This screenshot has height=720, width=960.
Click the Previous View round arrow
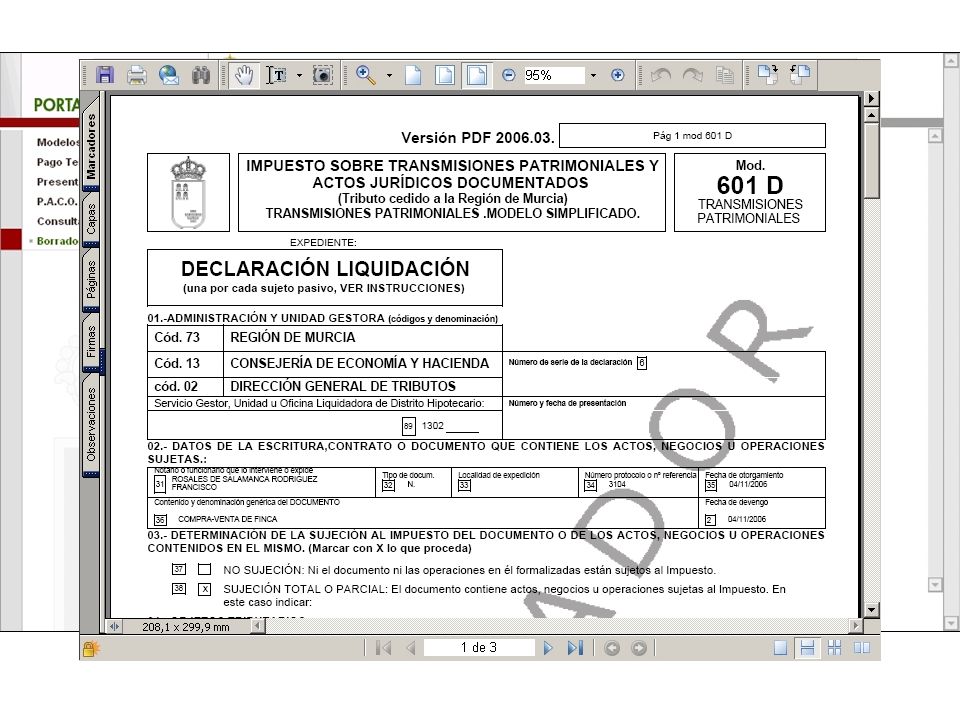click(x=612, y=648)
